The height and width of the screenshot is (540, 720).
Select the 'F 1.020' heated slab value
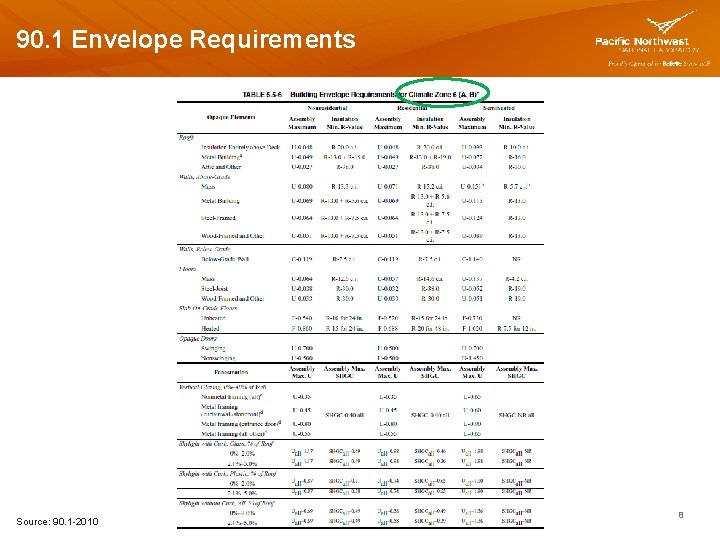tap(472, 329)
